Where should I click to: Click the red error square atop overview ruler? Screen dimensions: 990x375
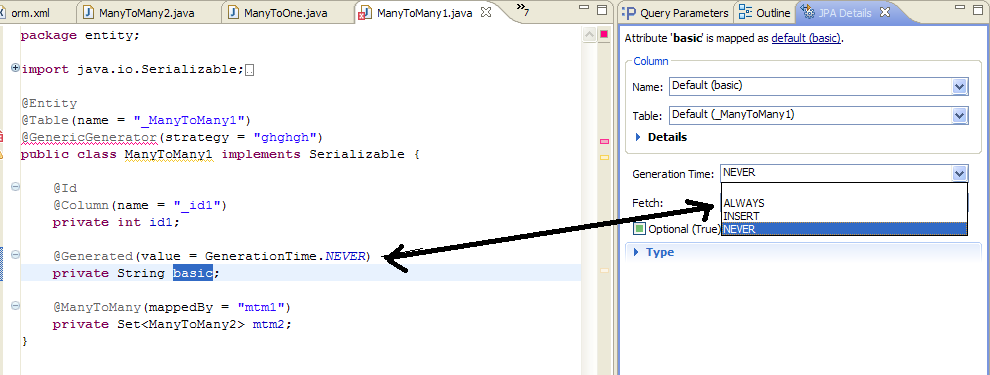[x=603, y=34]
